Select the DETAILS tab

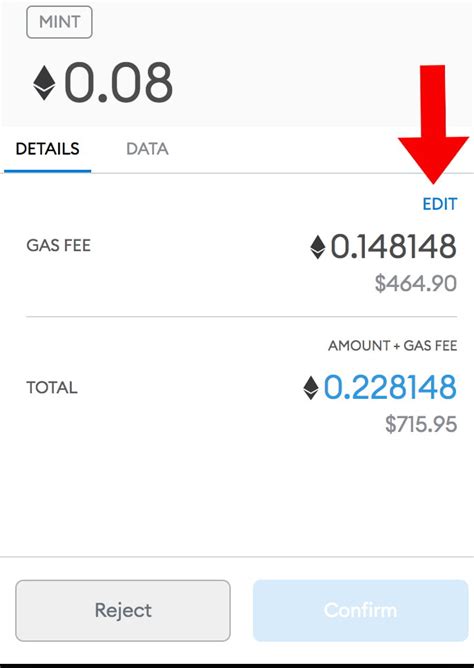pyautogui.click(x=47, y=149)
